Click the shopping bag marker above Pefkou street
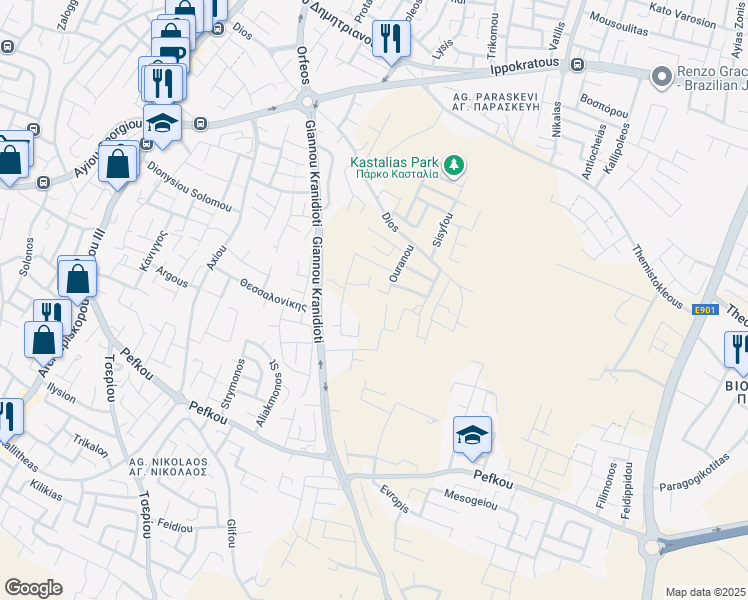 (x=77, y=280)
